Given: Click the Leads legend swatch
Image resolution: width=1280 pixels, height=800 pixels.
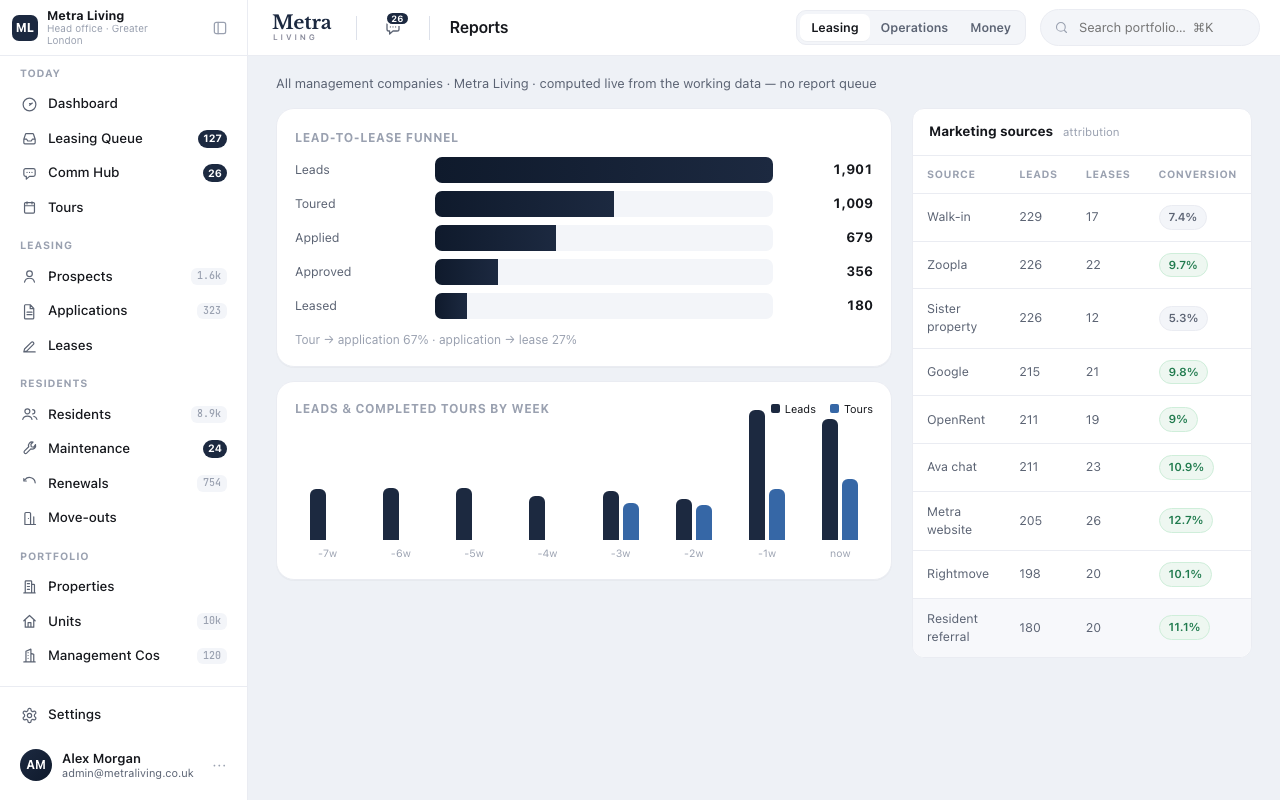Looking at the screenshot, I should (x=775, y=409).
